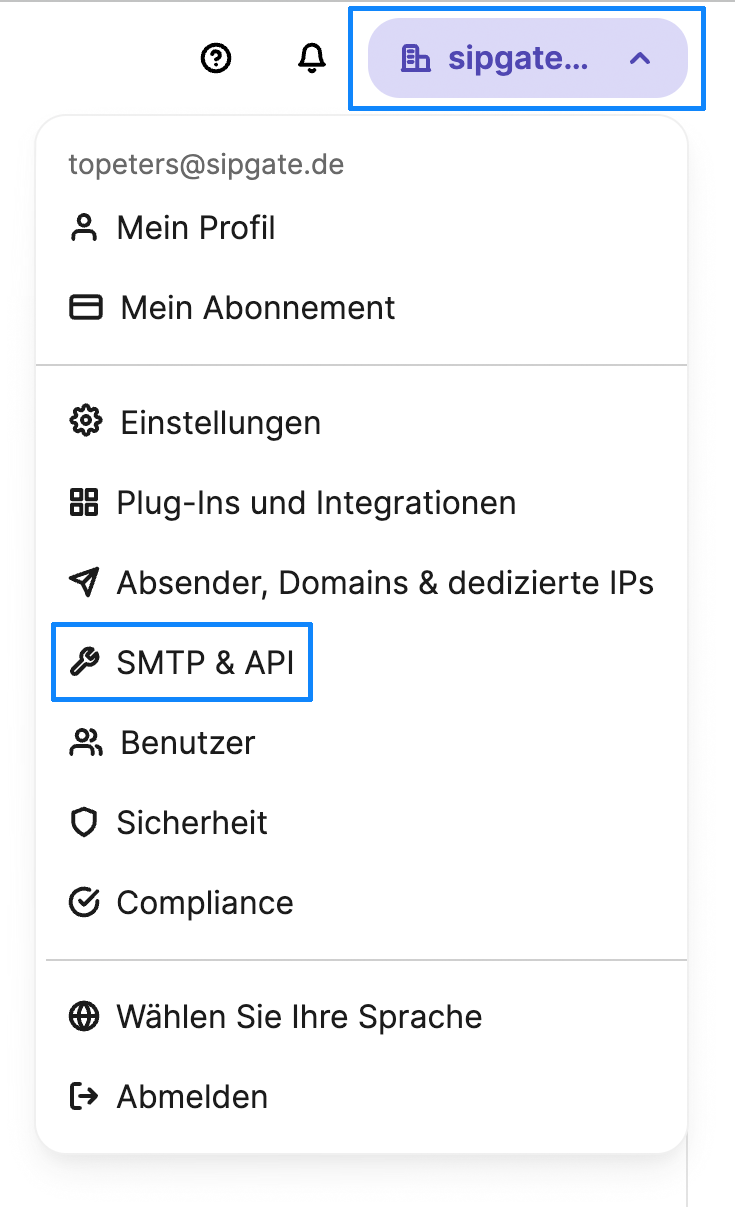Click the Benutzer people icon
Screen dimensions: 735x1207
(x=87, y=742)
